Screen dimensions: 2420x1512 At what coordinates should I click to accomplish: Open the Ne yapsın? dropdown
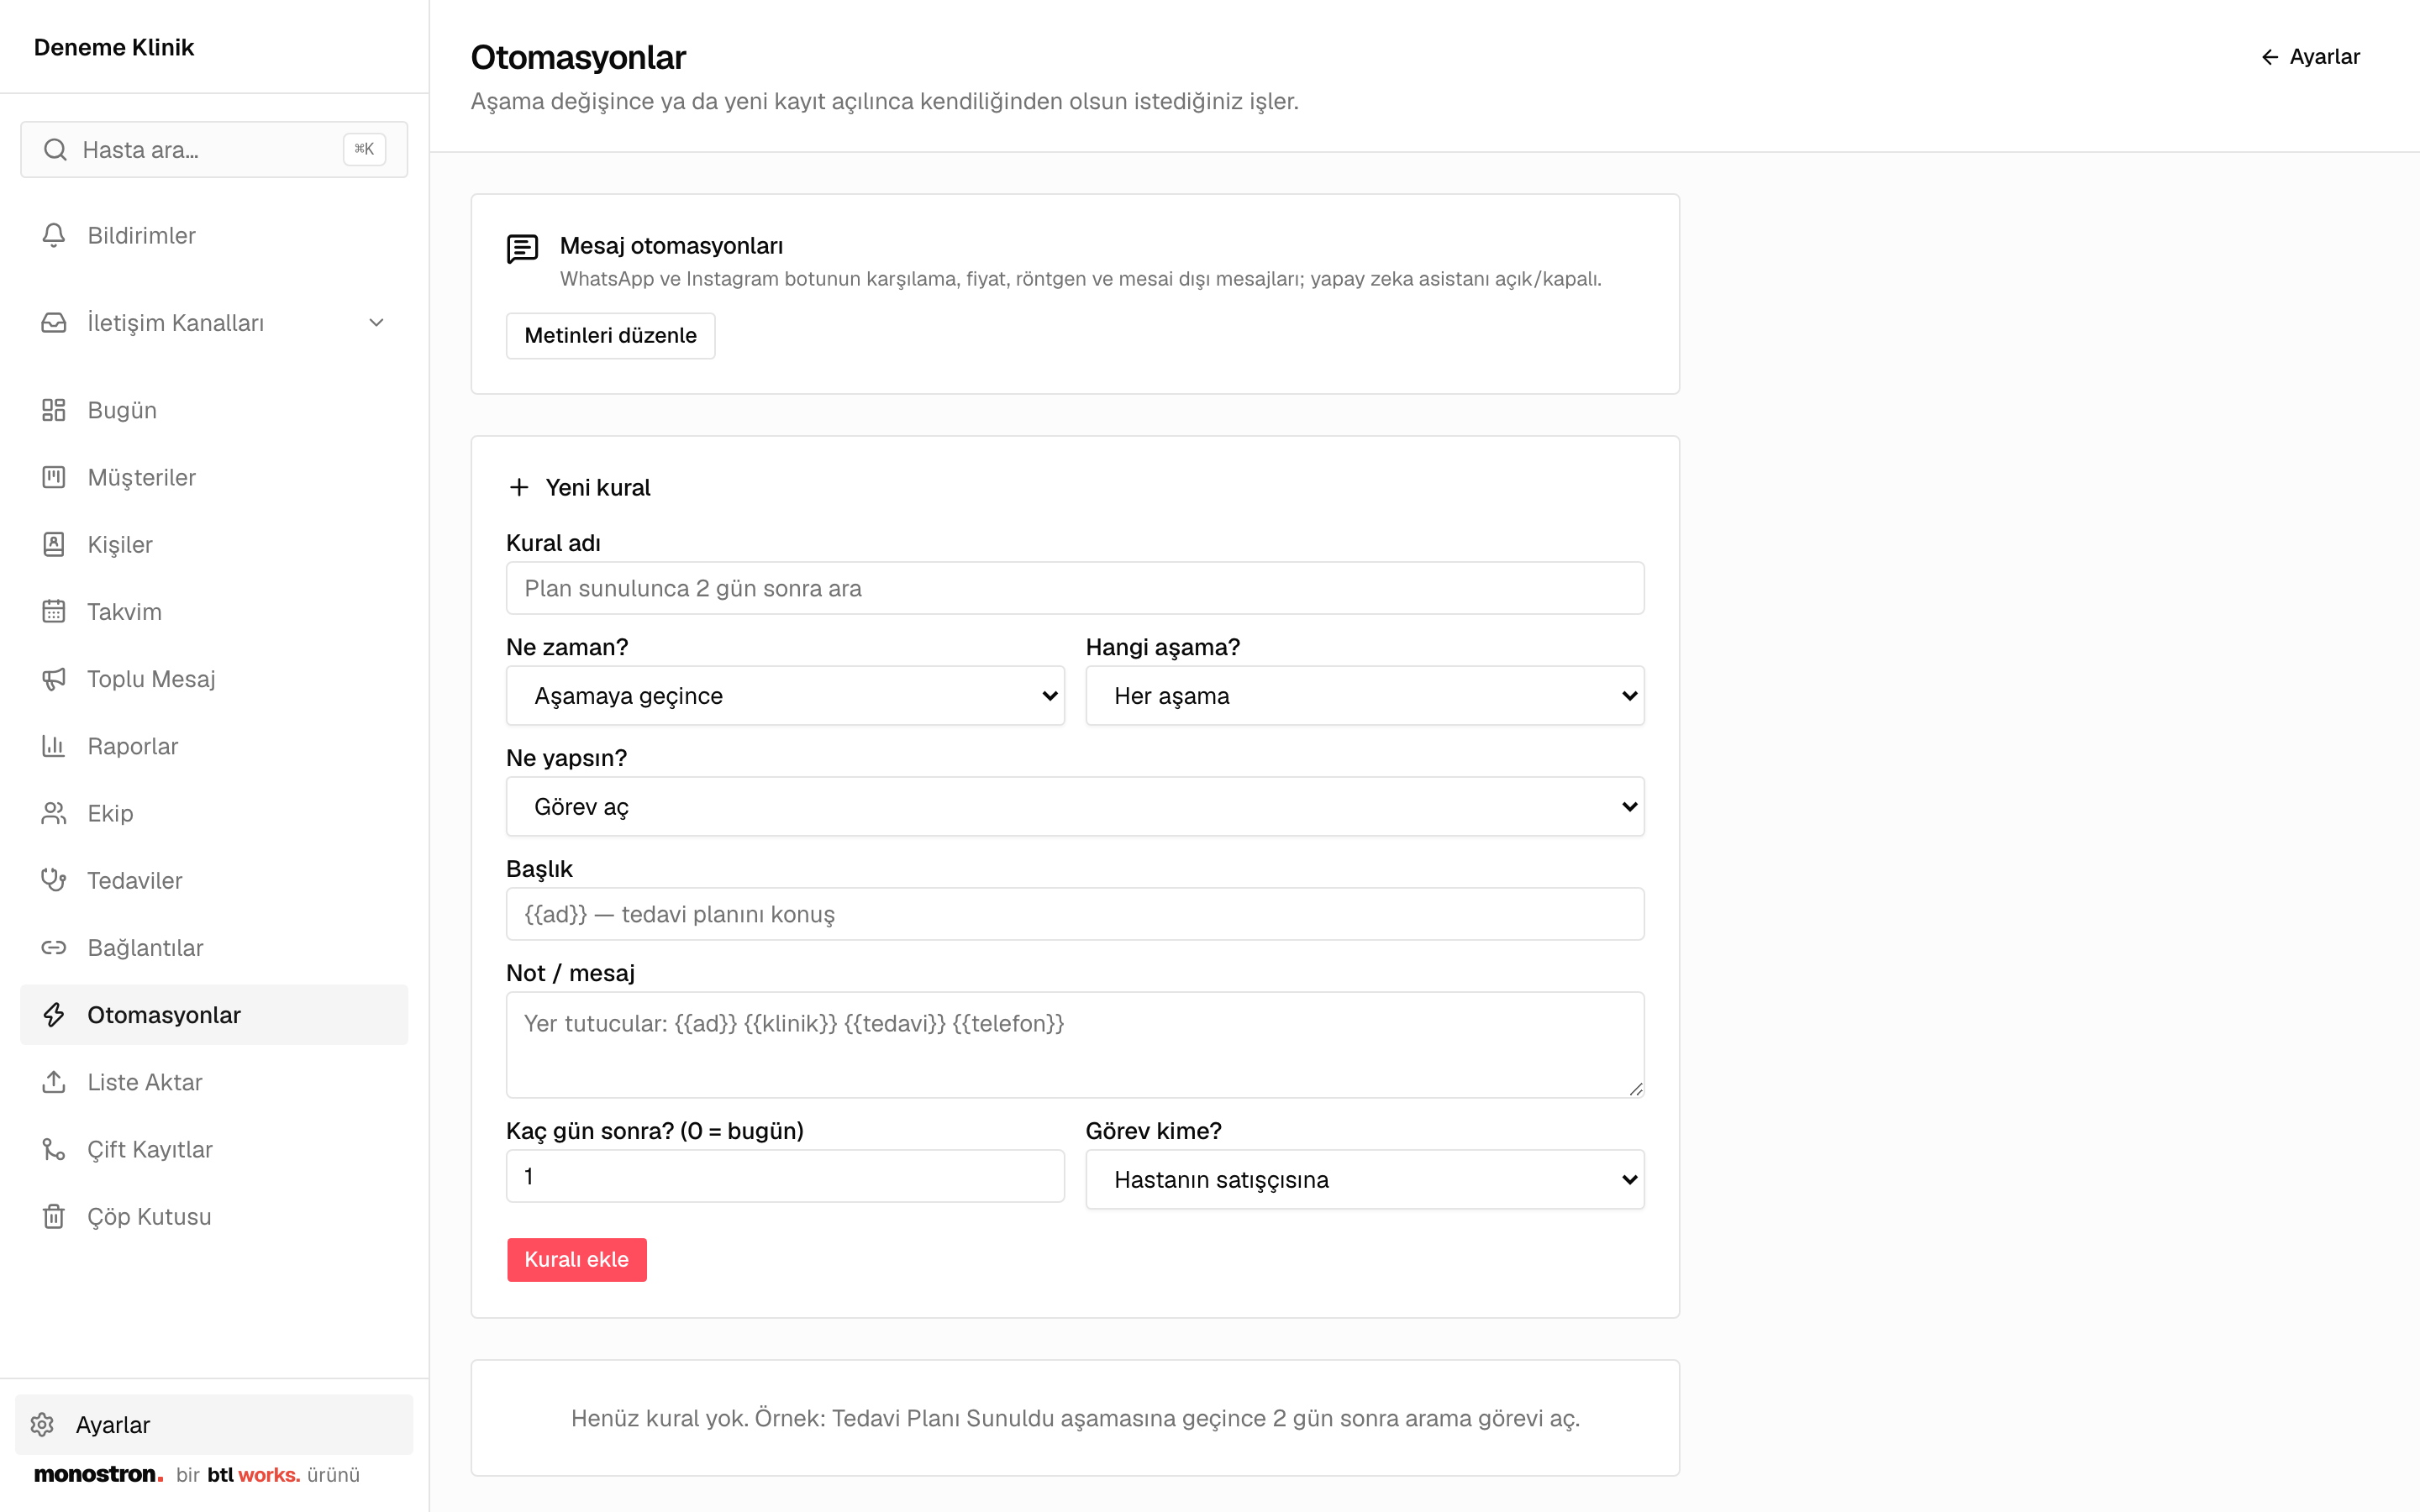pos(1075,807)
